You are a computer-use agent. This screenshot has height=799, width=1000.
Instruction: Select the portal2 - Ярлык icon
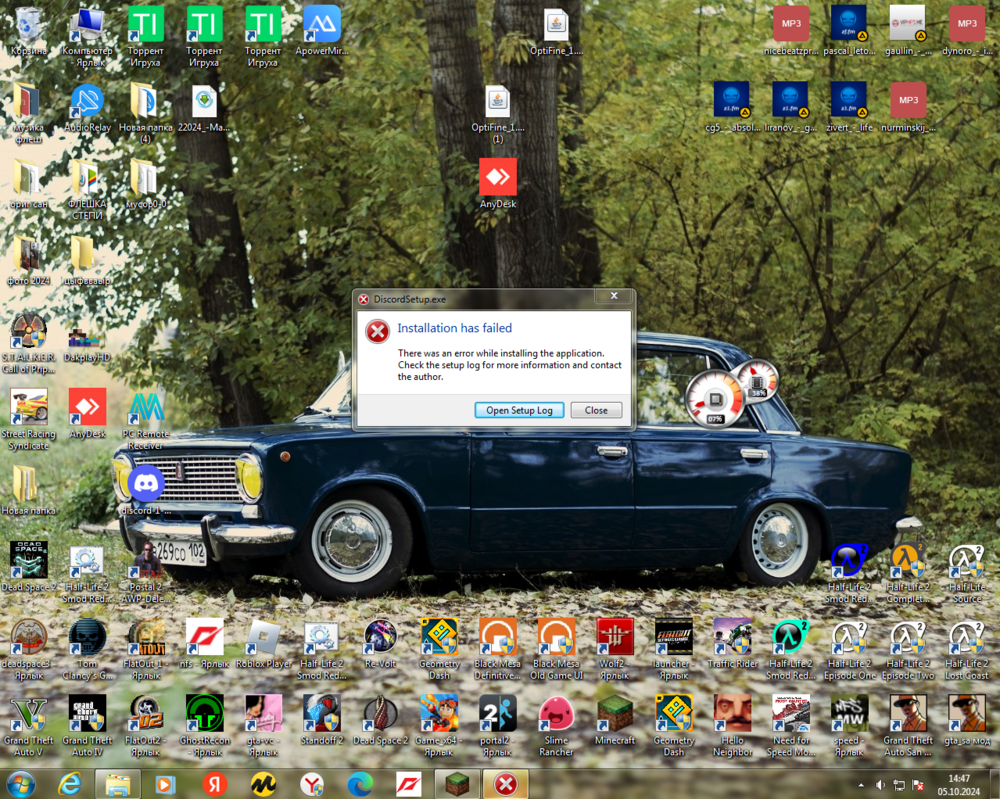pyautogui.click(x=497, y=726)
